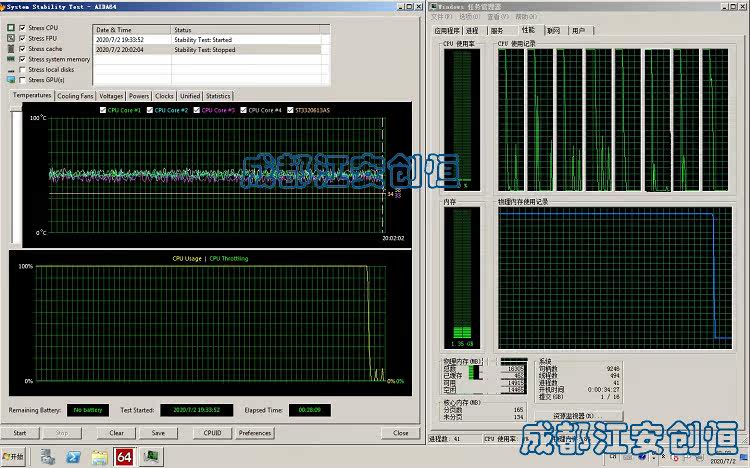Screen dimensions: 750x468
Task: Open Server Manager icon in the taskbar
Action: click(x=47, y=457)
